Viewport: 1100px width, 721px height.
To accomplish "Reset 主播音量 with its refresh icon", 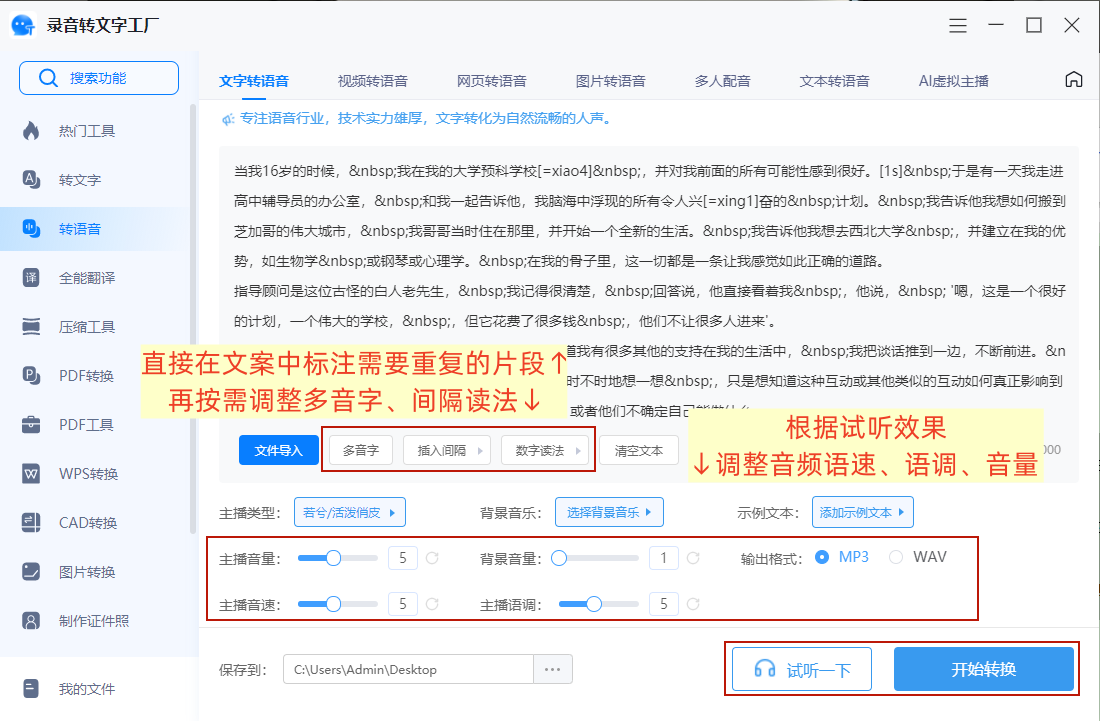I will click(x=432, y=558).
